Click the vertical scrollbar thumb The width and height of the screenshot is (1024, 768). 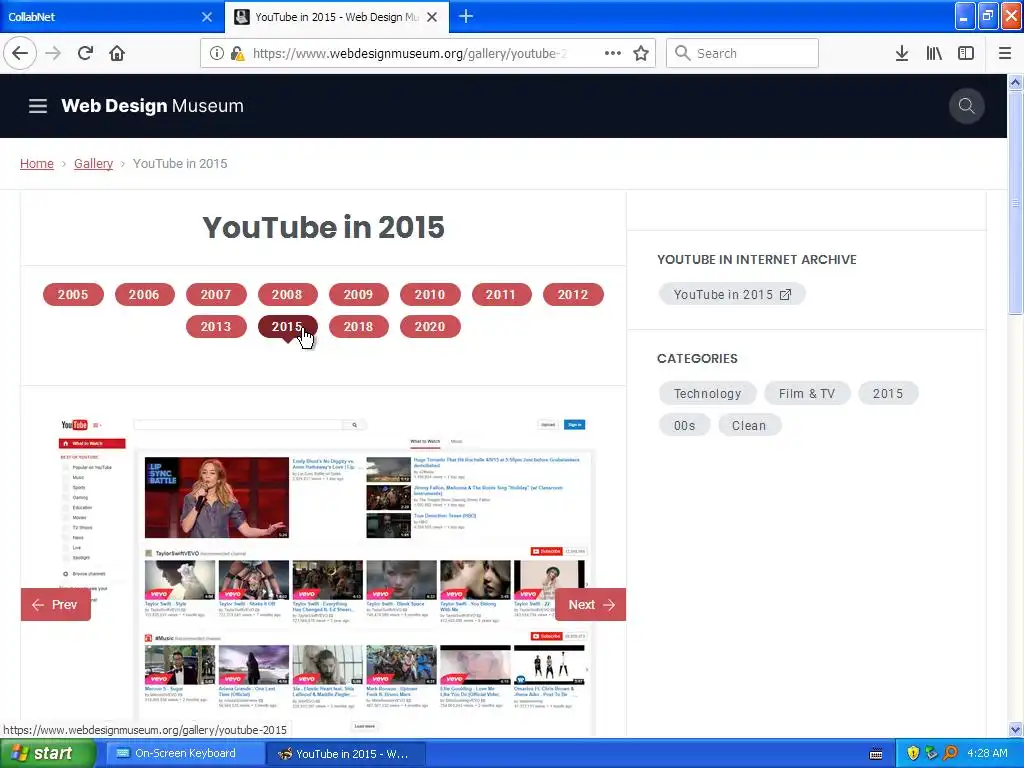tap(1015, 202)
